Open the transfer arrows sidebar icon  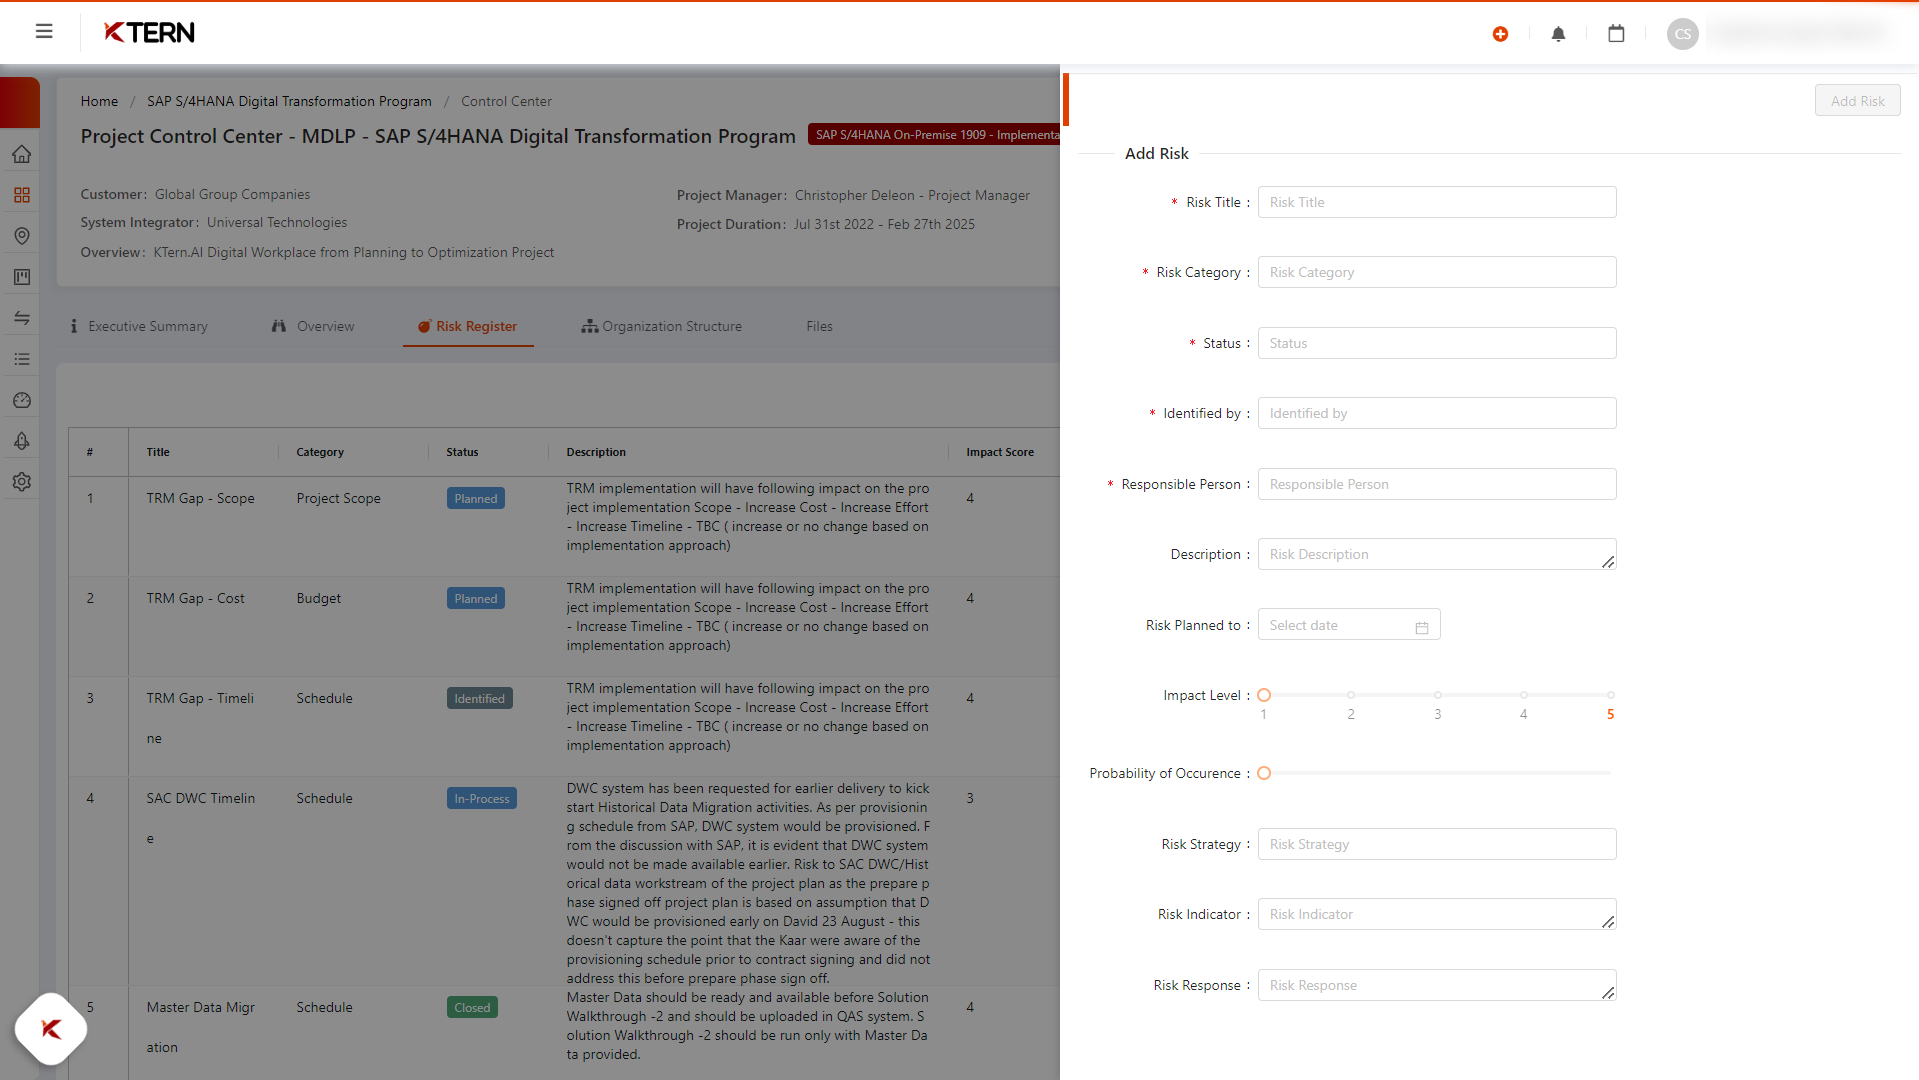[x=22, y=318]
